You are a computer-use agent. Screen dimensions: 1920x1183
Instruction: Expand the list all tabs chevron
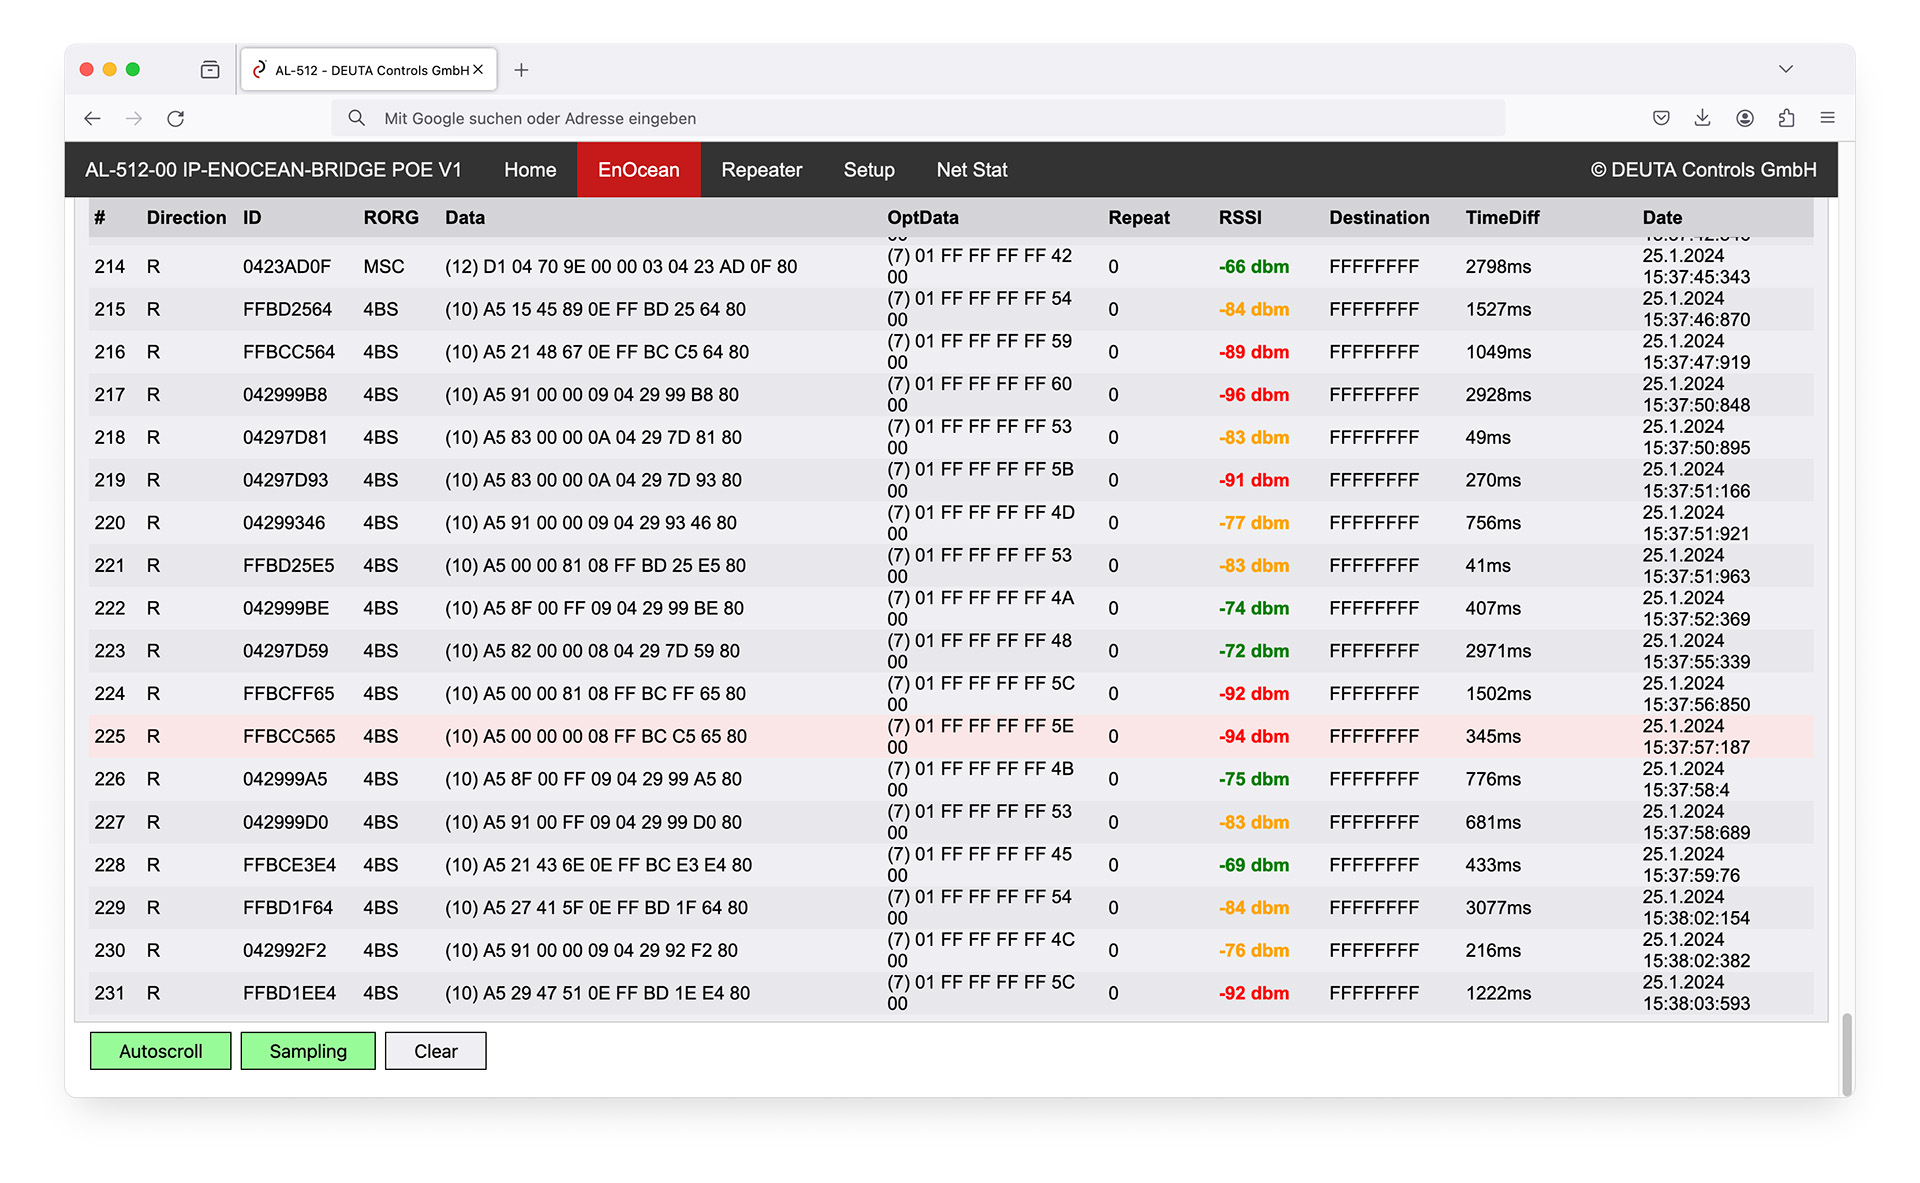1786,69
